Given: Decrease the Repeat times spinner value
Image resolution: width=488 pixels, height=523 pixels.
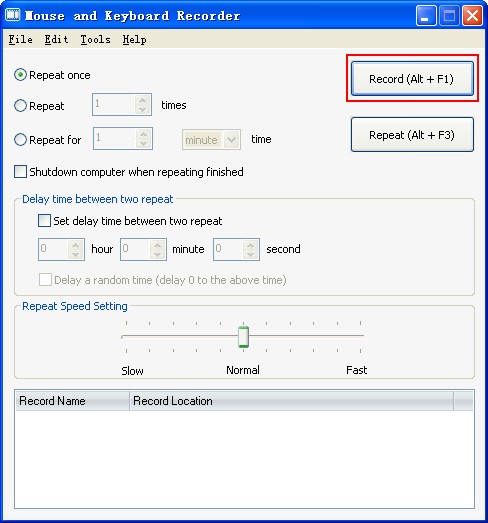Looking at the screenshot, I should tap(142, 109).
